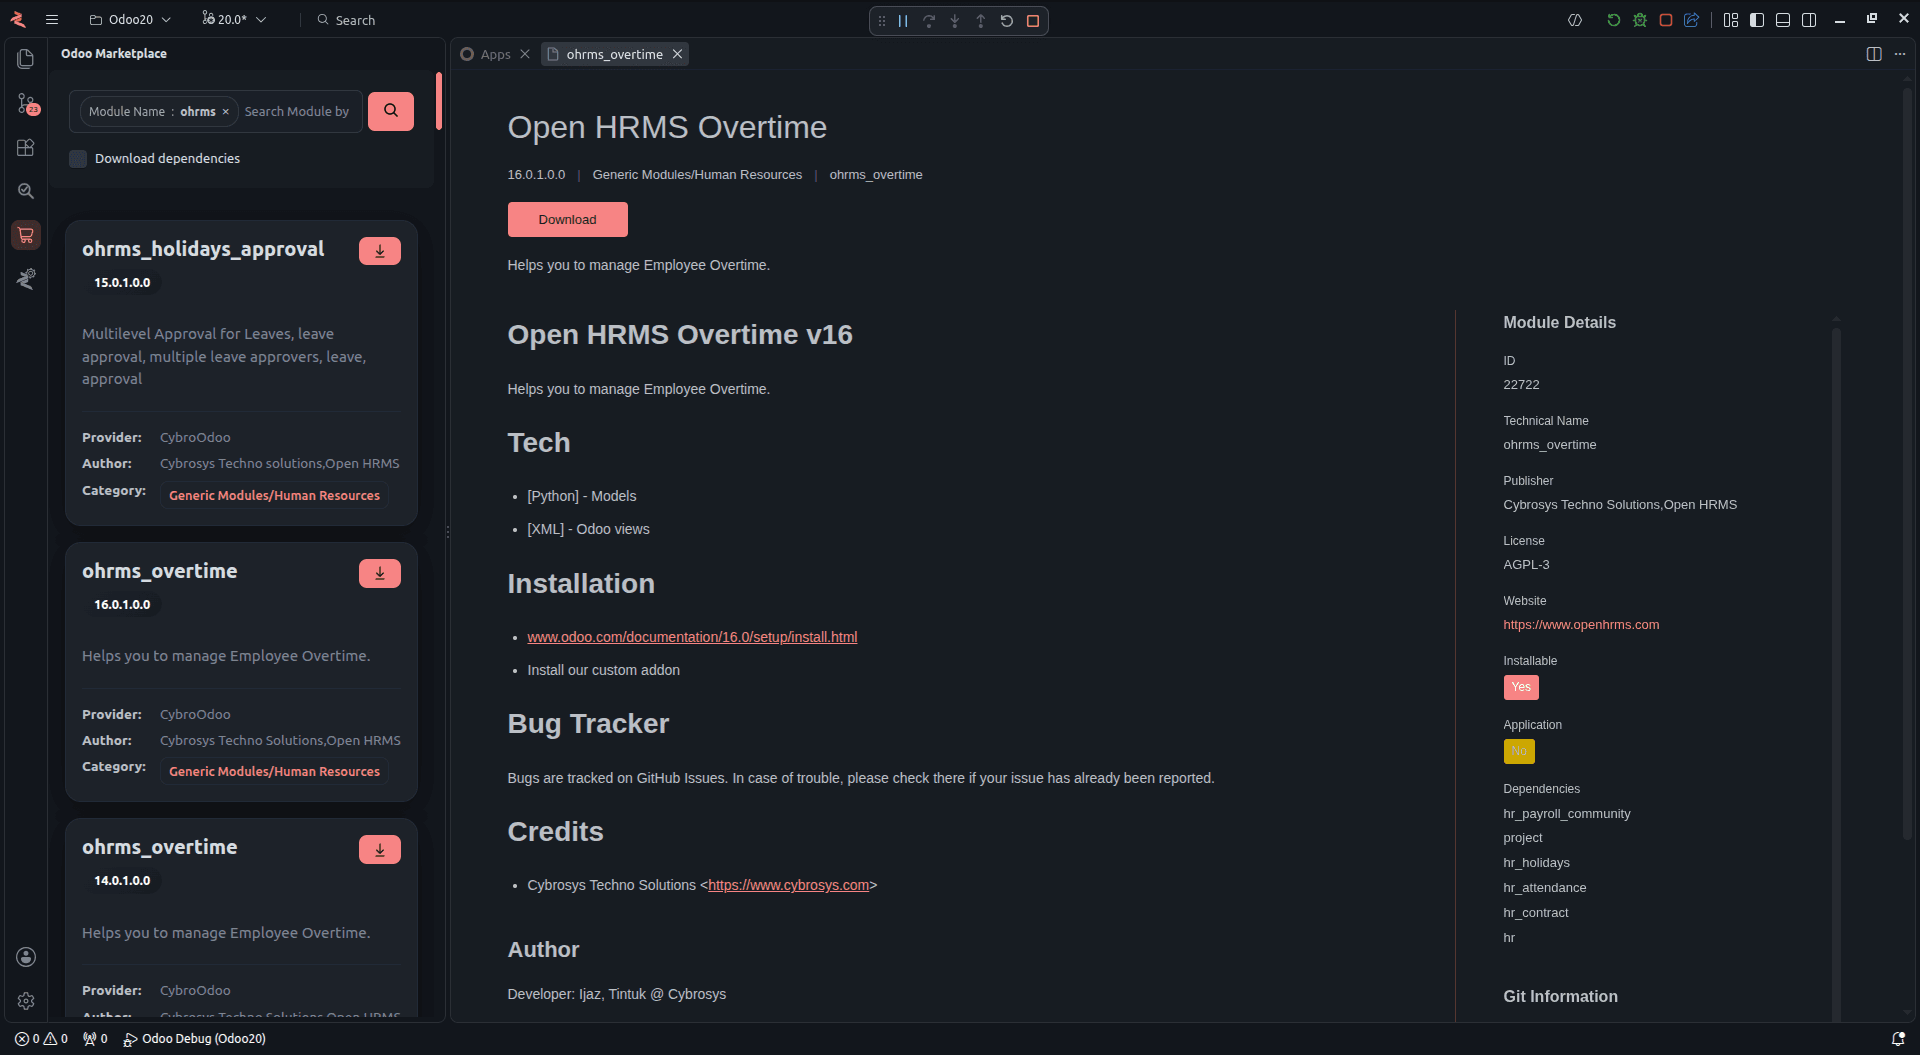Open the 20.0* branch dropdown
This screenshot has width=1920, height=1055.
click(x=234, y=20)
